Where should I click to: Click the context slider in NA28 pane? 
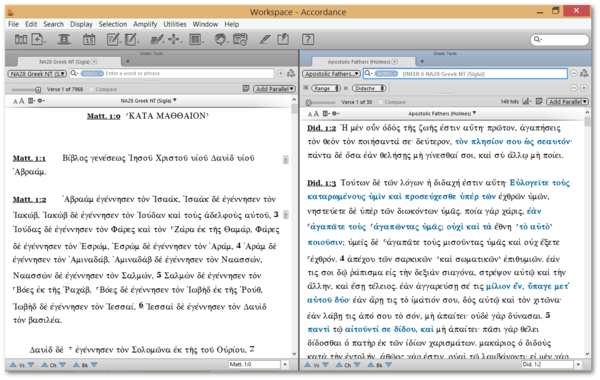point(26,90)
